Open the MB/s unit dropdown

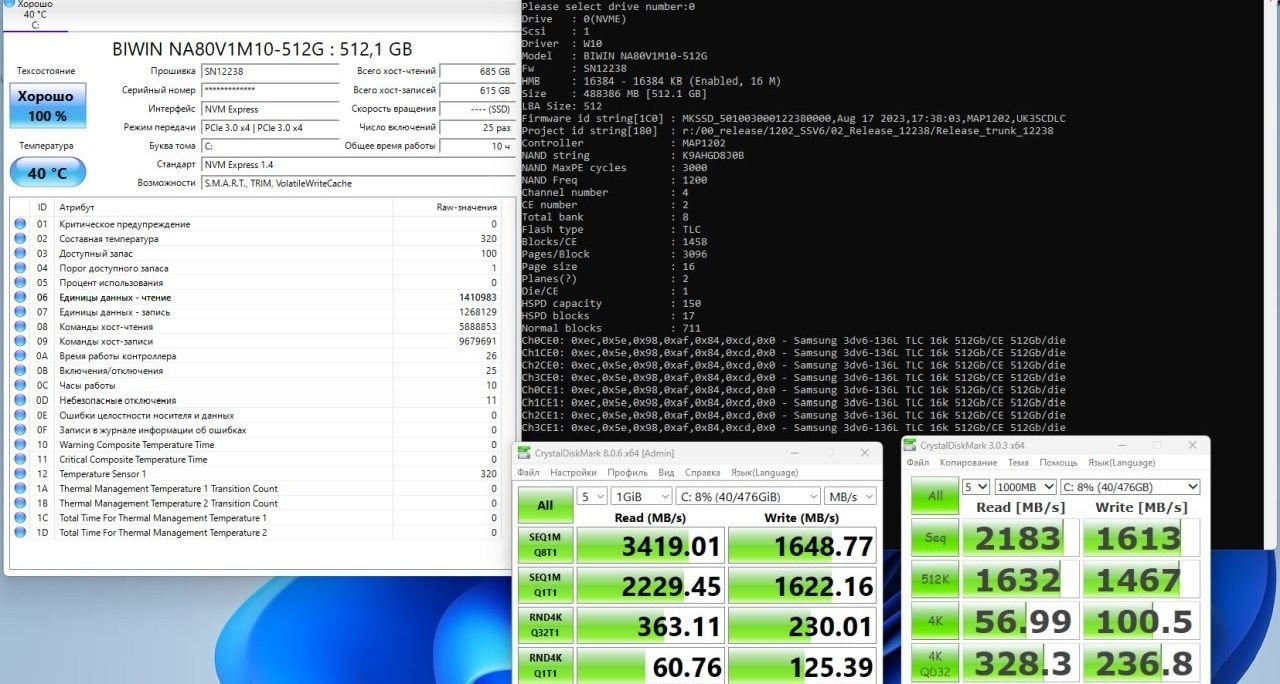[x=850, y=496]
